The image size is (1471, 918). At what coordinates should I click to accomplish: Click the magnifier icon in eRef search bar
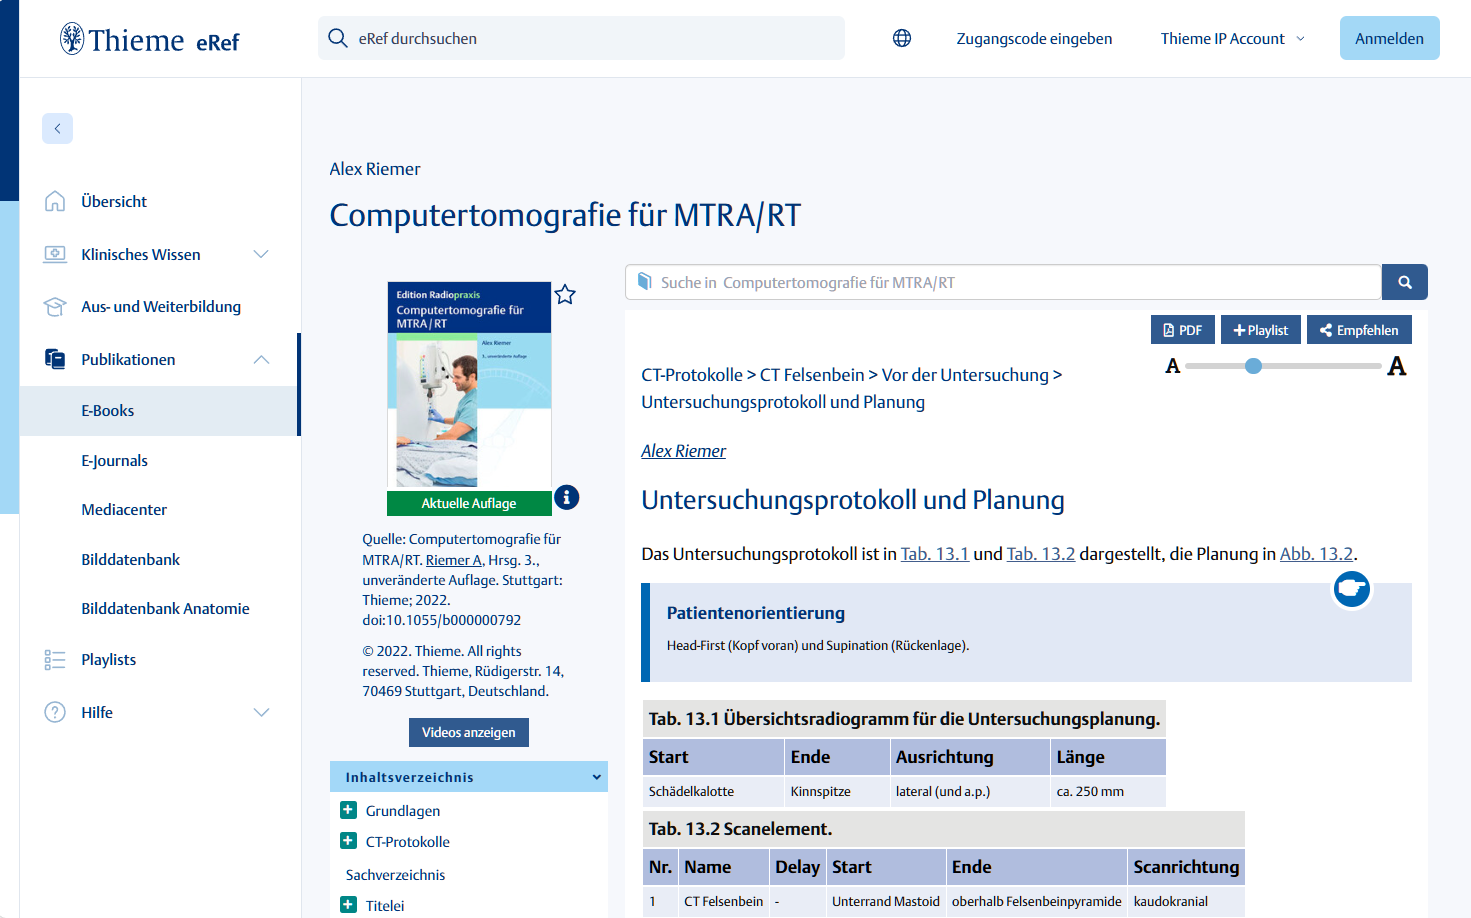[338, 38]
